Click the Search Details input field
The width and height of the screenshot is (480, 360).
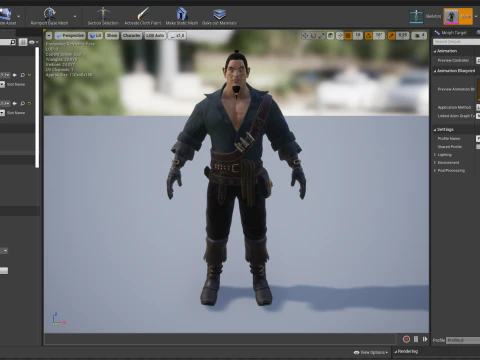[457, 42]
